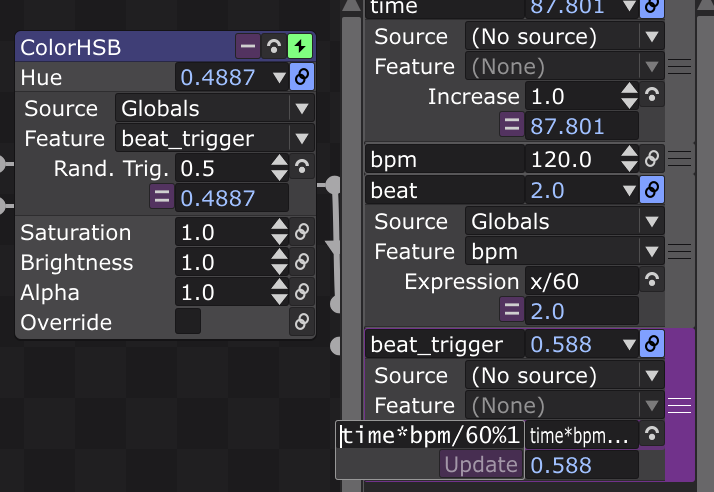
Task: Click the beat_trigger drag handle lines
Action: click(x=679, y=405)
